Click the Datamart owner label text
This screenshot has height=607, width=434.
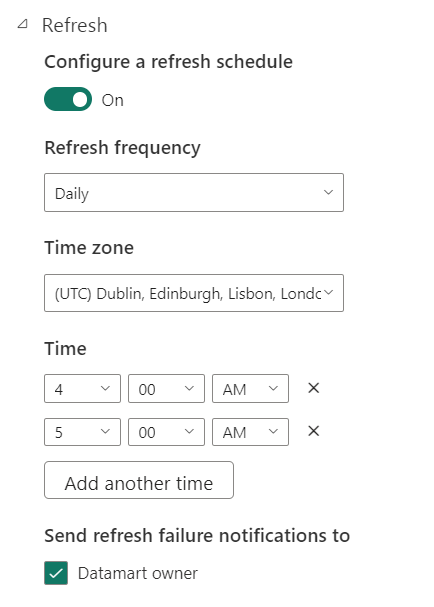138,573
